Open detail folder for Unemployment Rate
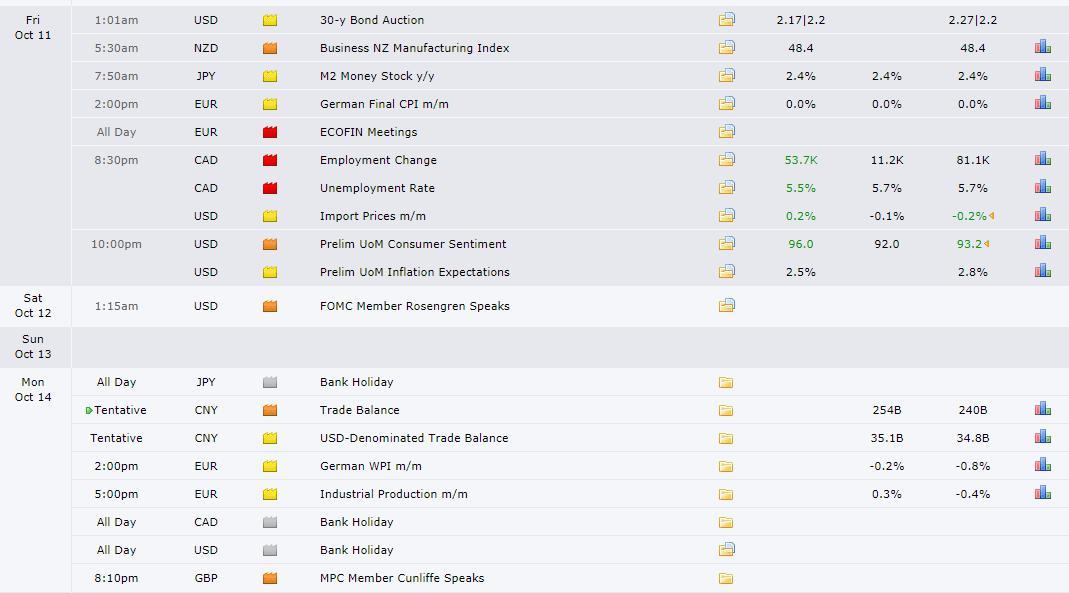1069x593 pixels. [x=726, y=188]
